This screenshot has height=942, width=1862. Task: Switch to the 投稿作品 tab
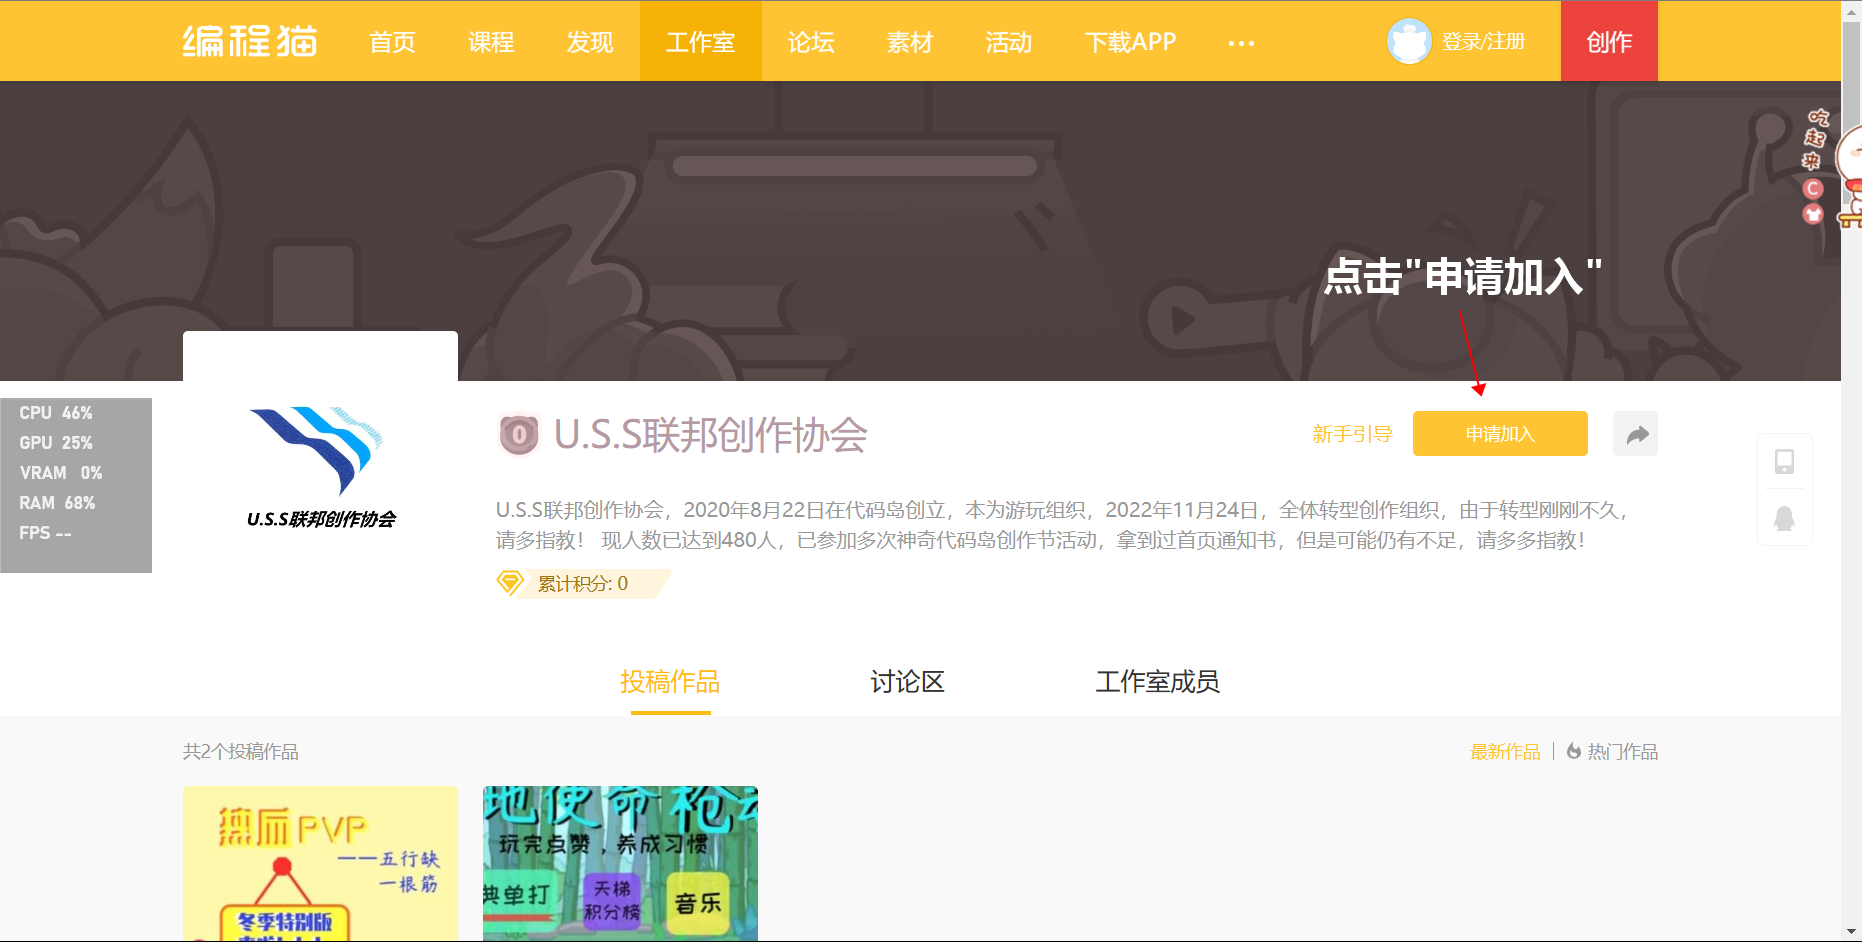pos(670,682)
